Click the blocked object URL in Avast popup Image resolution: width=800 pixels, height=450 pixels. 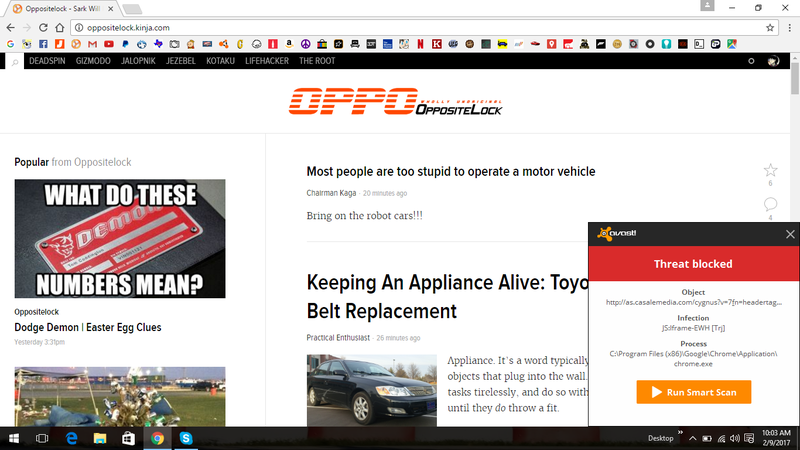(x=693, y=303)
